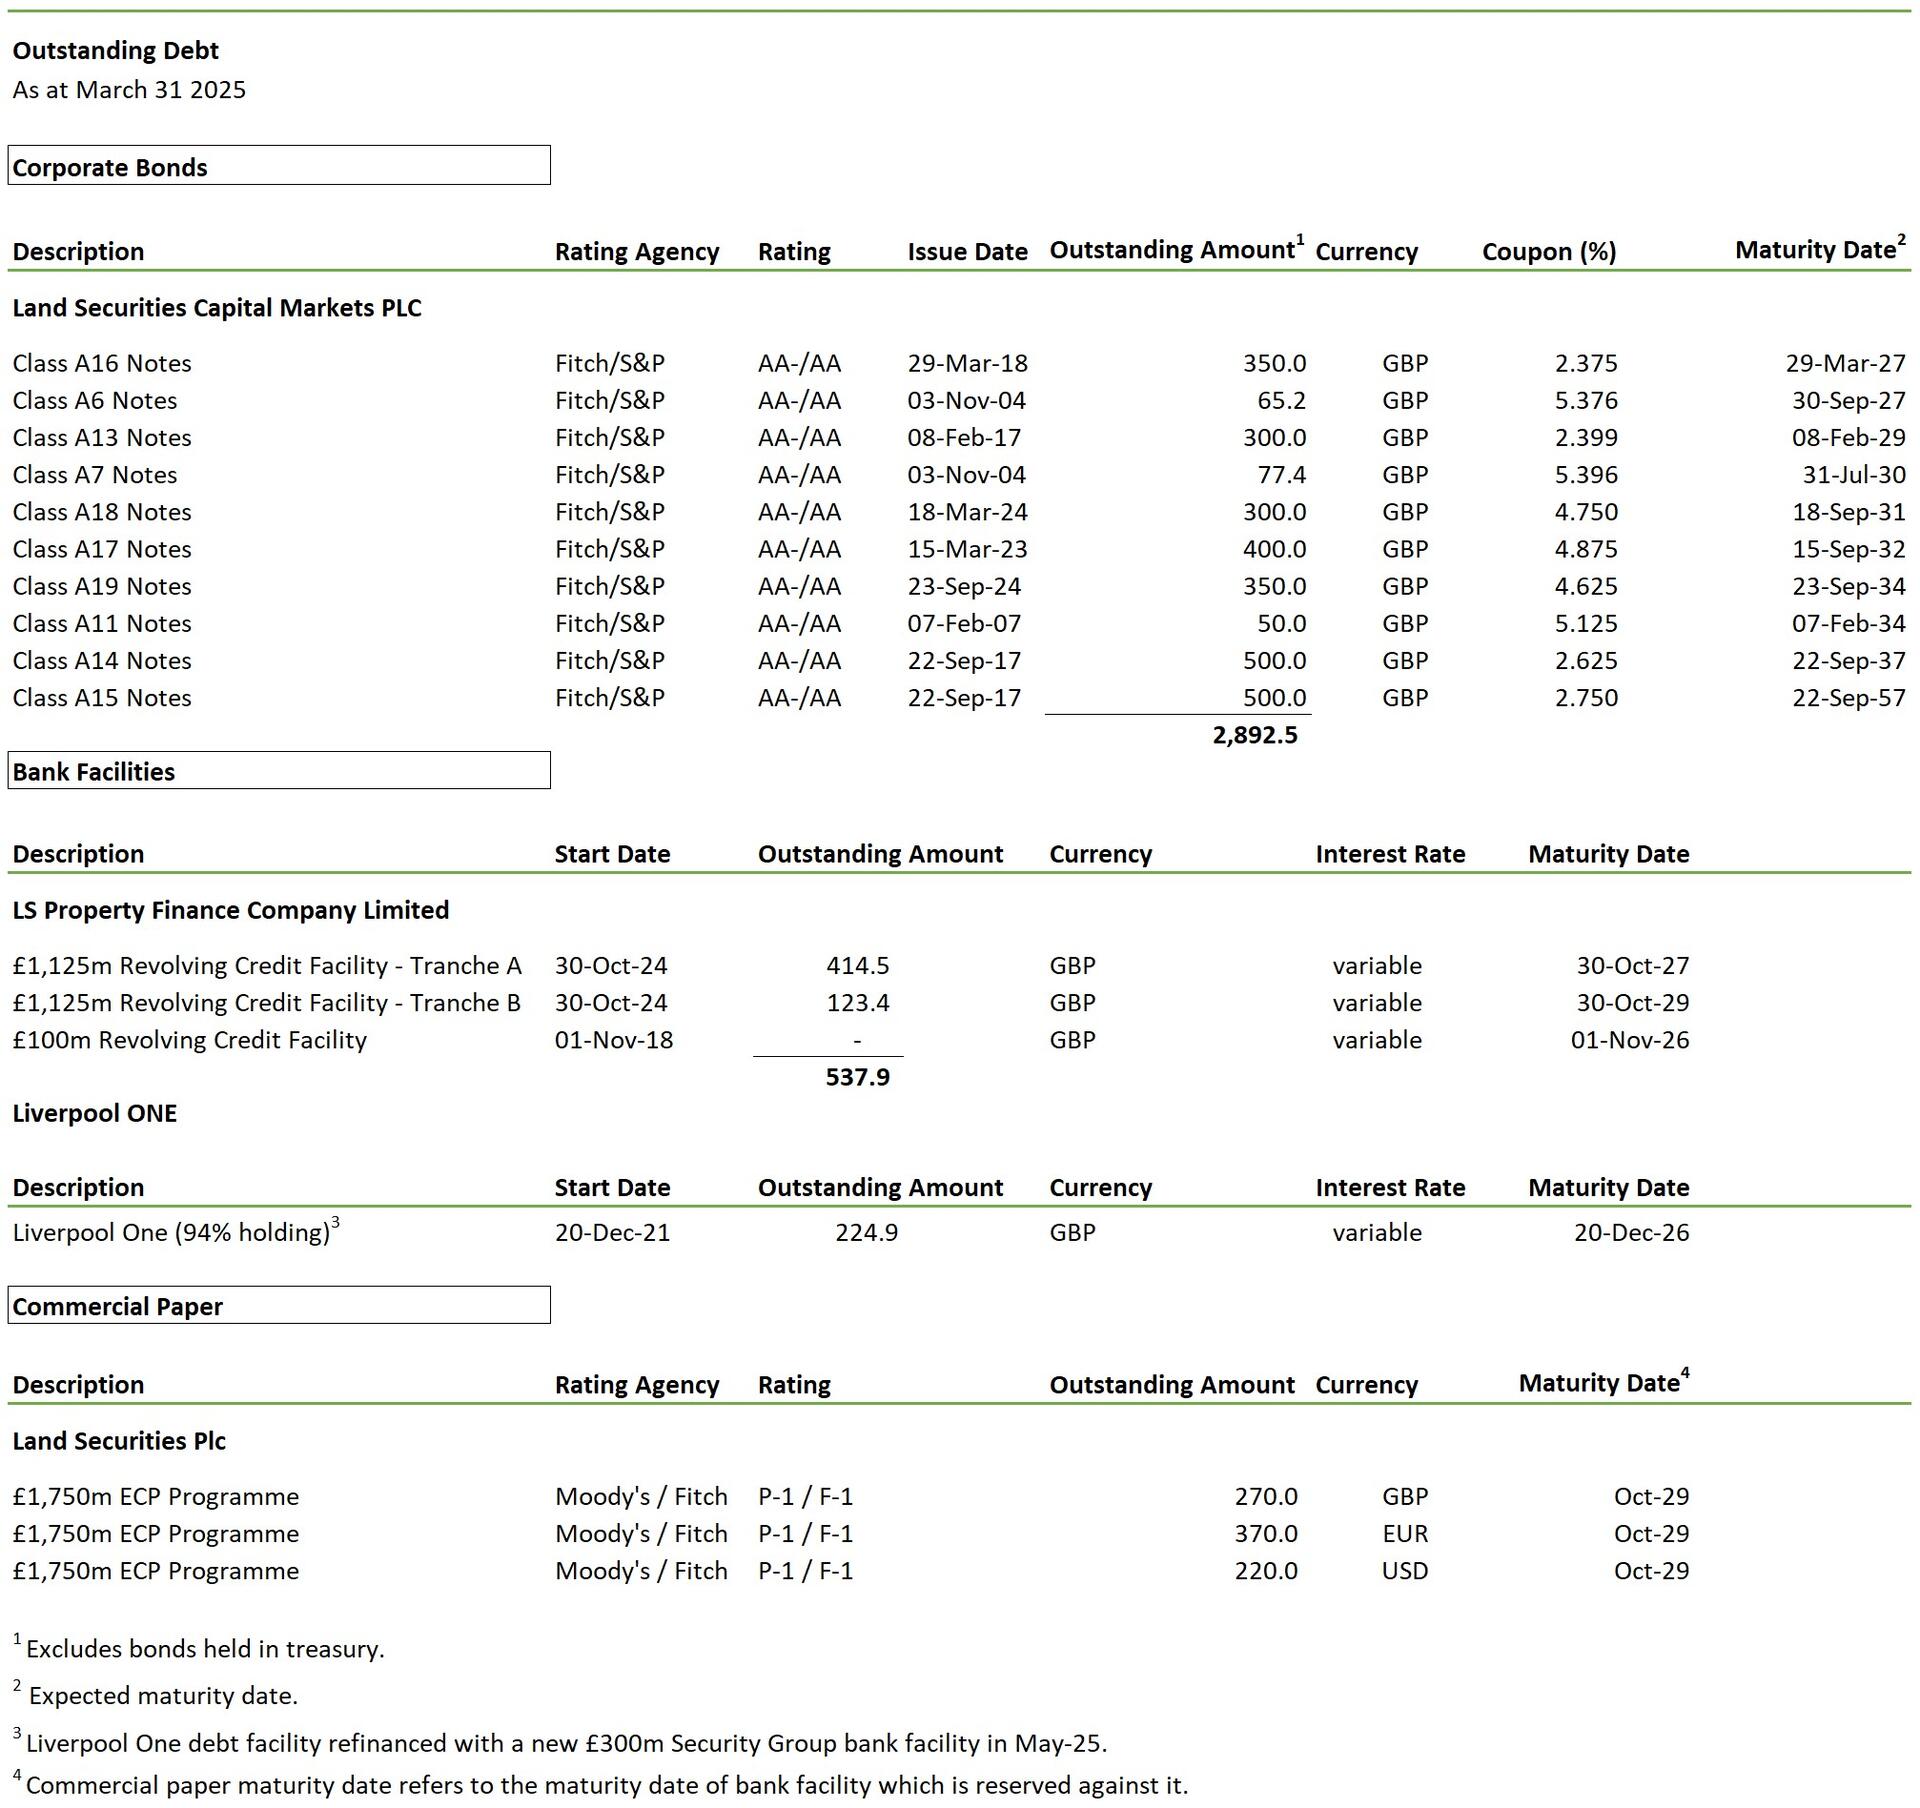1920x1808 pixels.
Task: Click maturity date "30-Sep-27"
Action: point(1849,400)
